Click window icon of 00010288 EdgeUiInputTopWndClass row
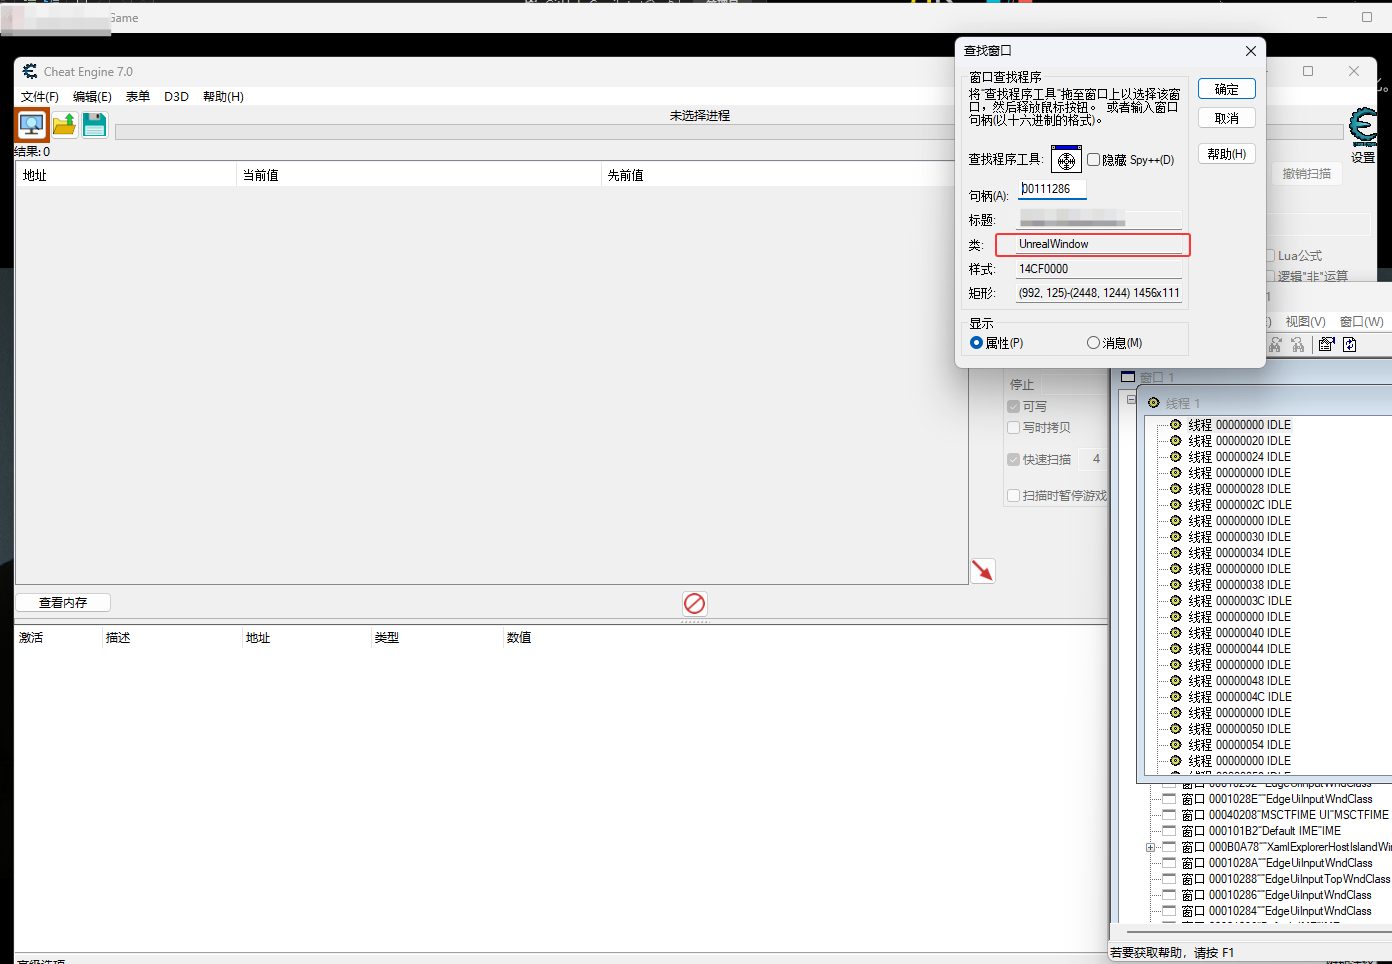1392x964 pixels. (x=1169, y=879)
